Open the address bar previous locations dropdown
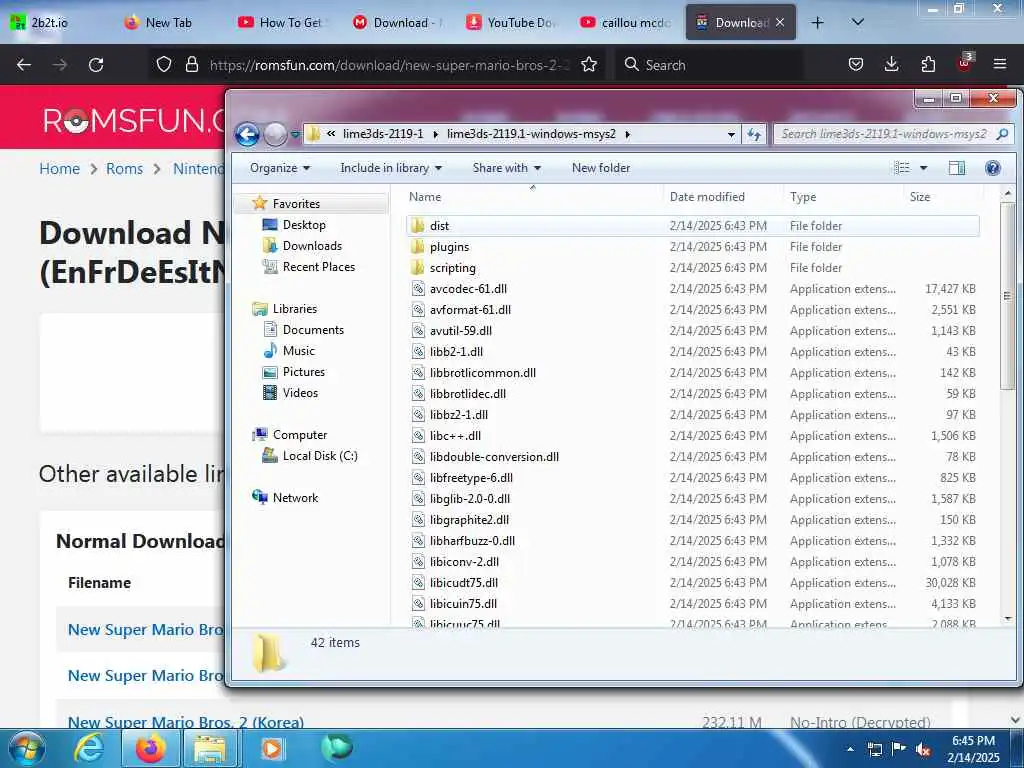The height and width of the screenshot is (768, 1024). pos(731,135)
